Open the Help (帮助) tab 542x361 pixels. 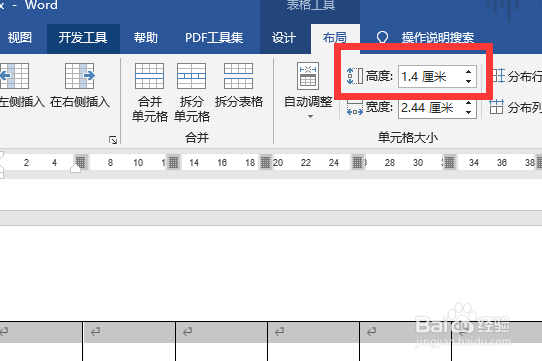coord(146,38)
